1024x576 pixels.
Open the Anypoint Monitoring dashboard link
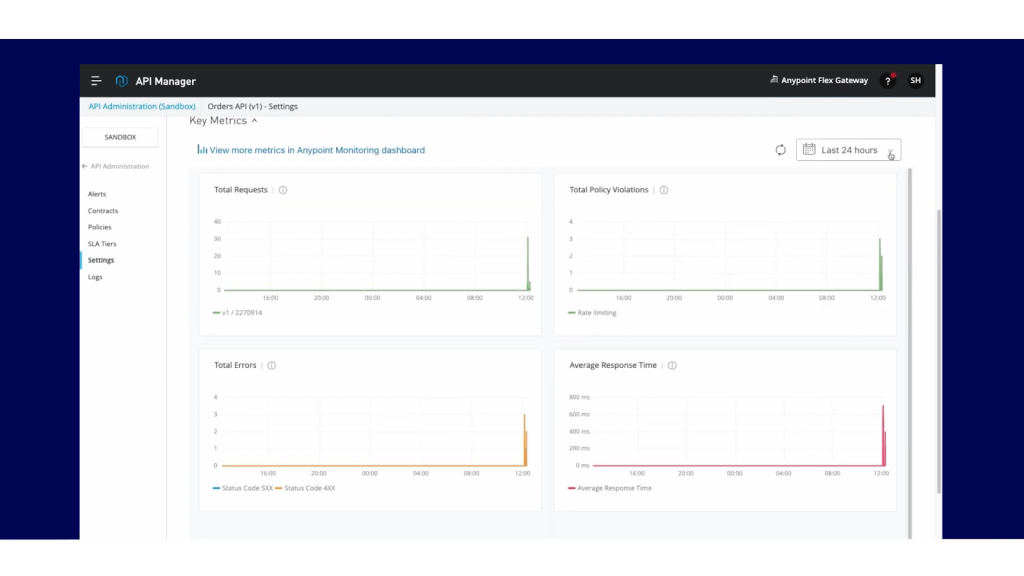(316, 150)
